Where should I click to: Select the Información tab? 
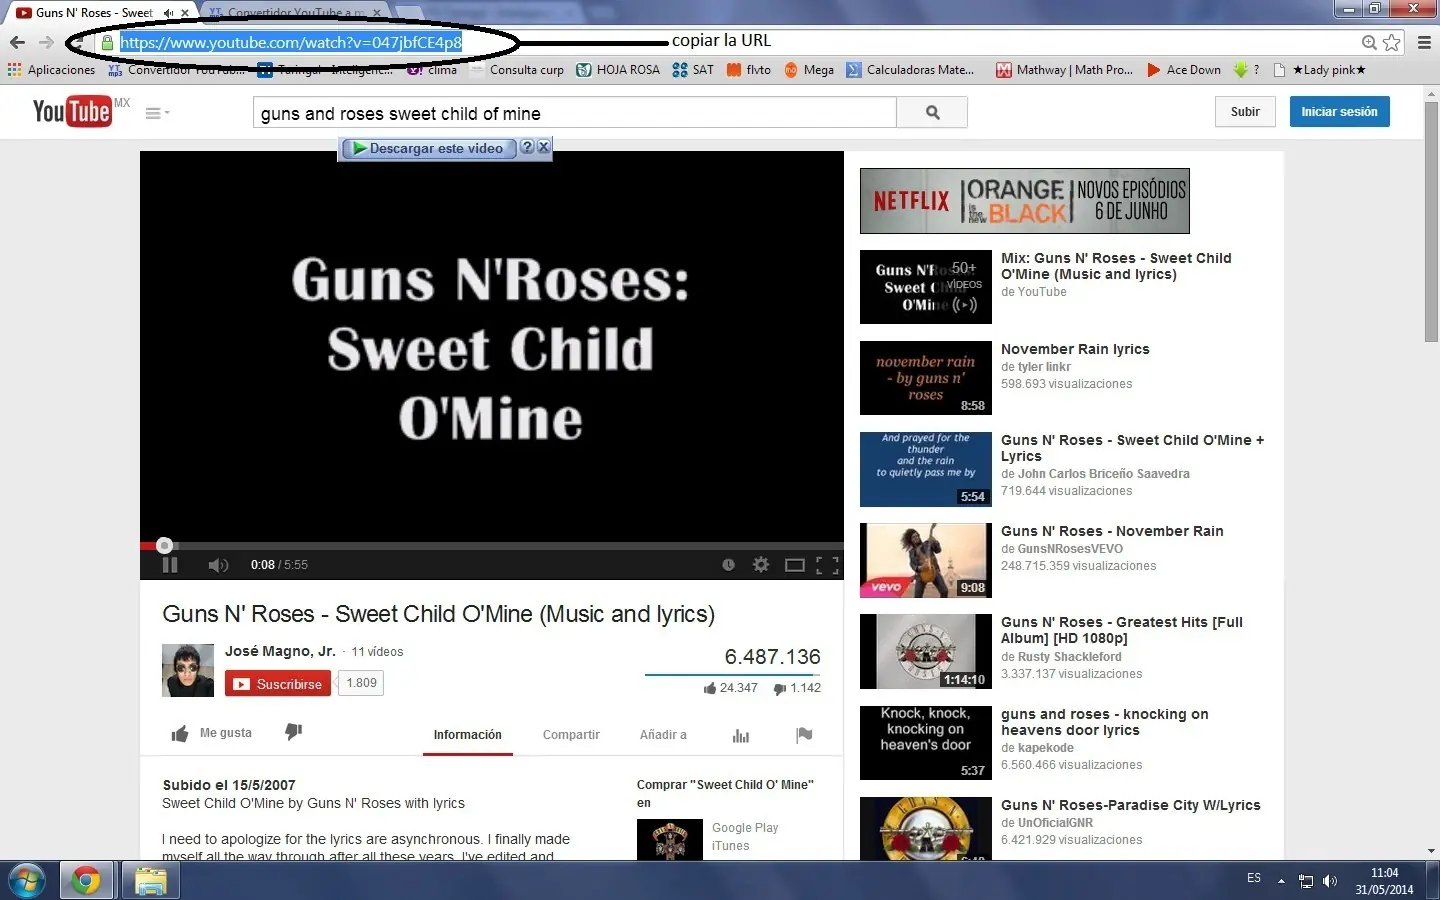click(467, 735)
